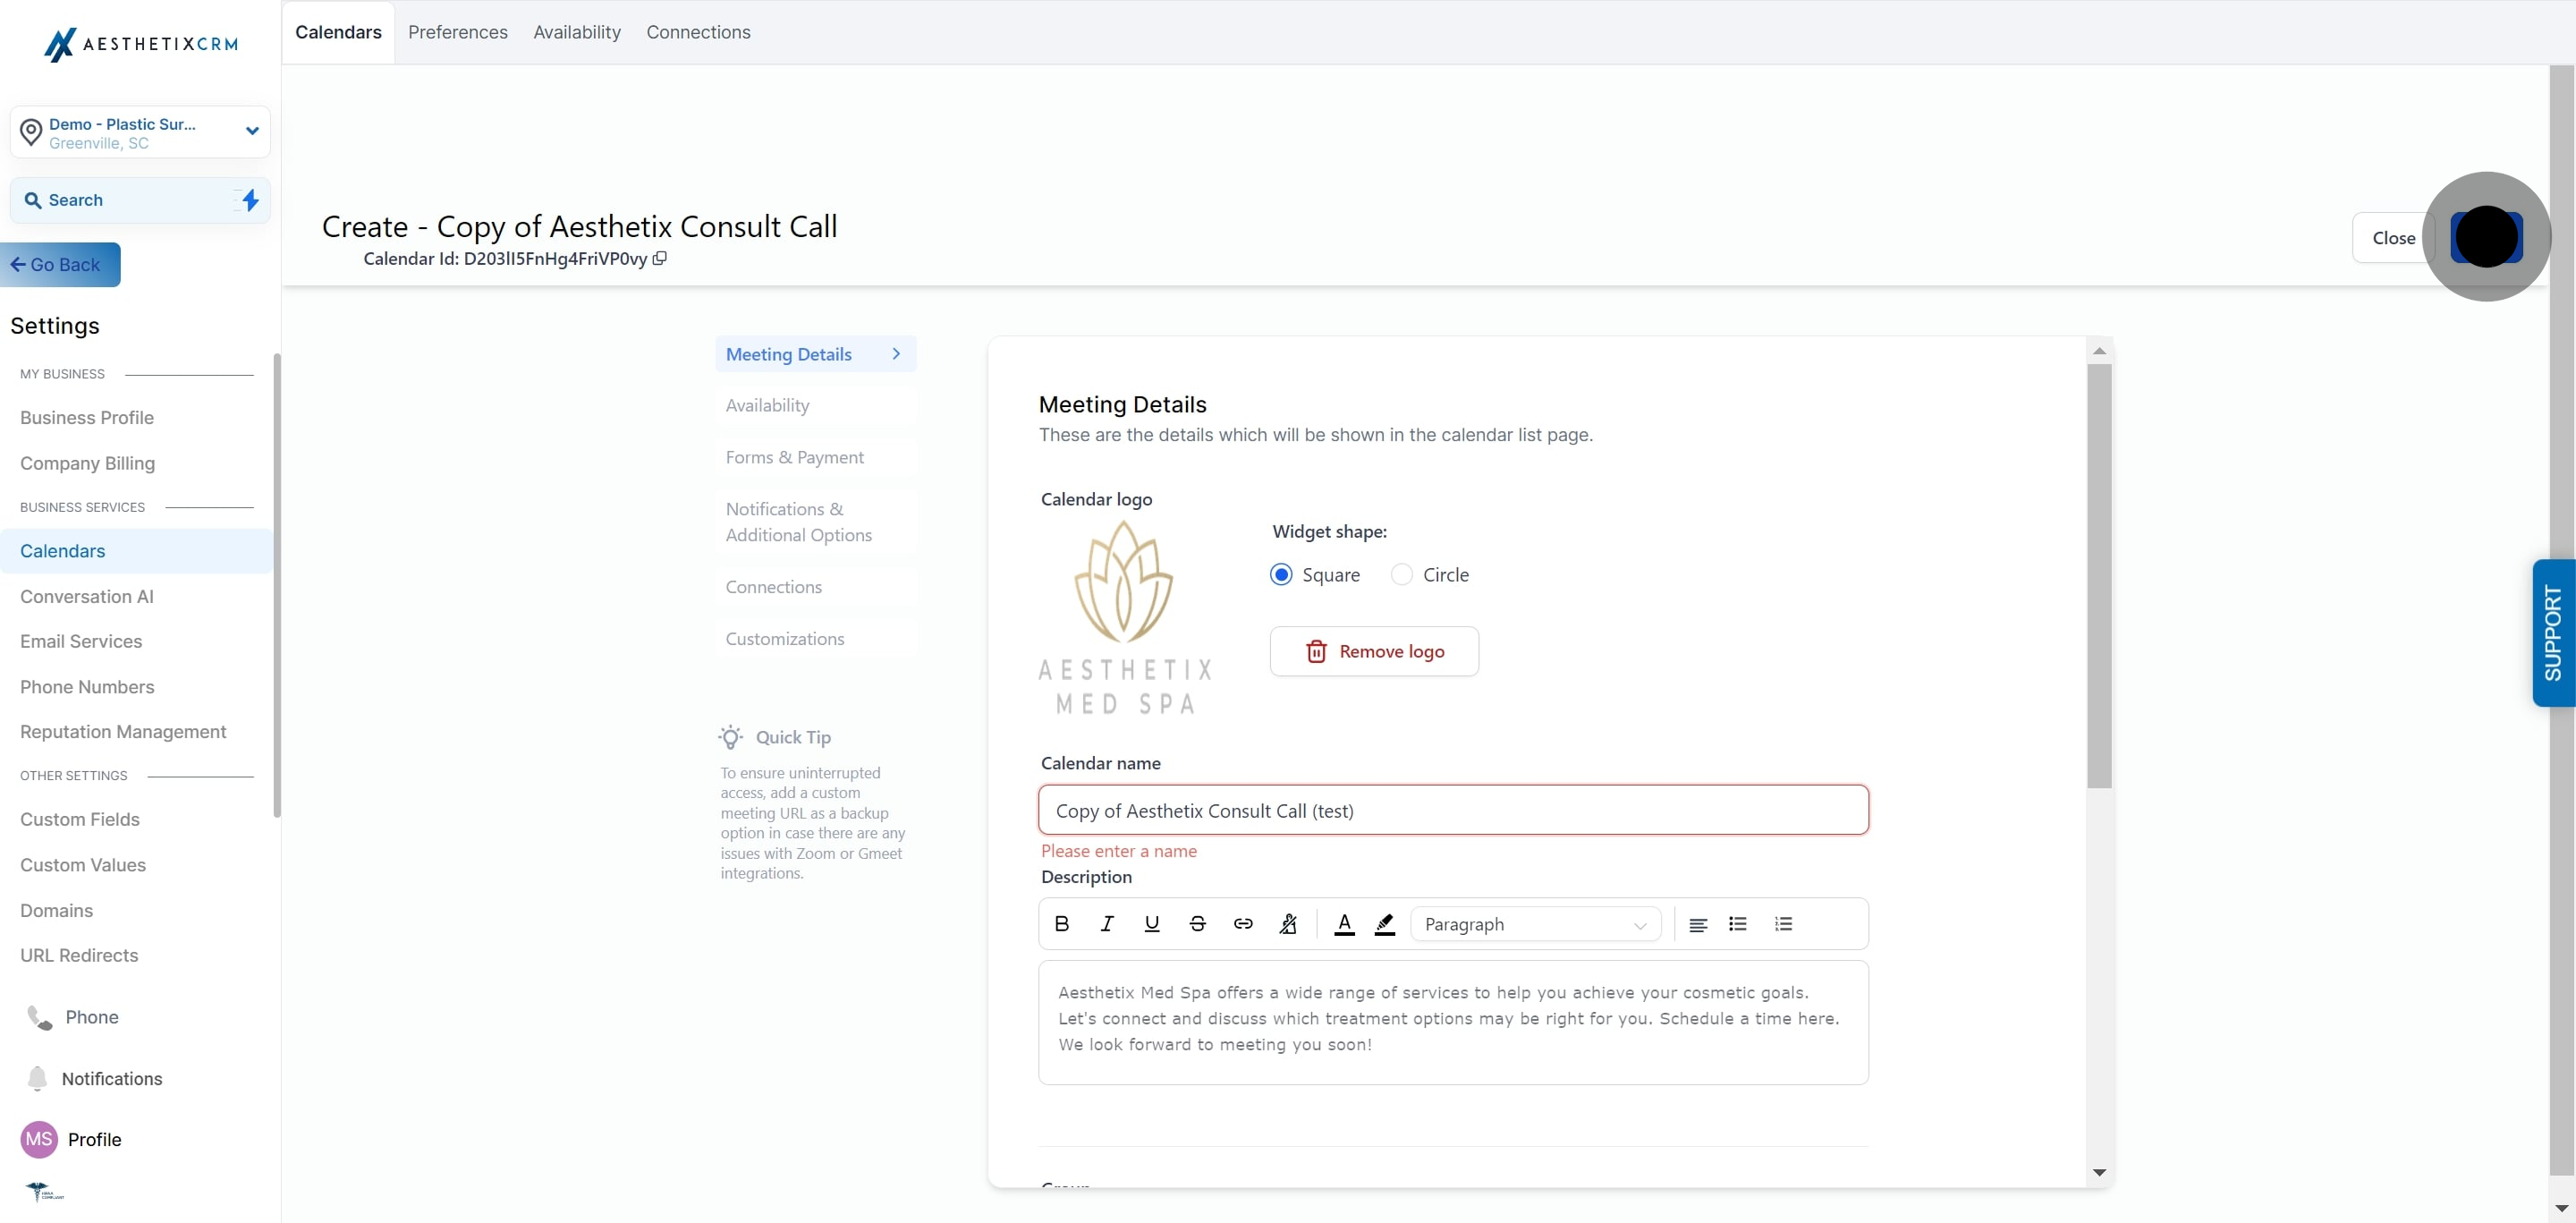Apply italic formatting in description editor
This screenshot has height=1223, width=2576.
coord(1107,924)
